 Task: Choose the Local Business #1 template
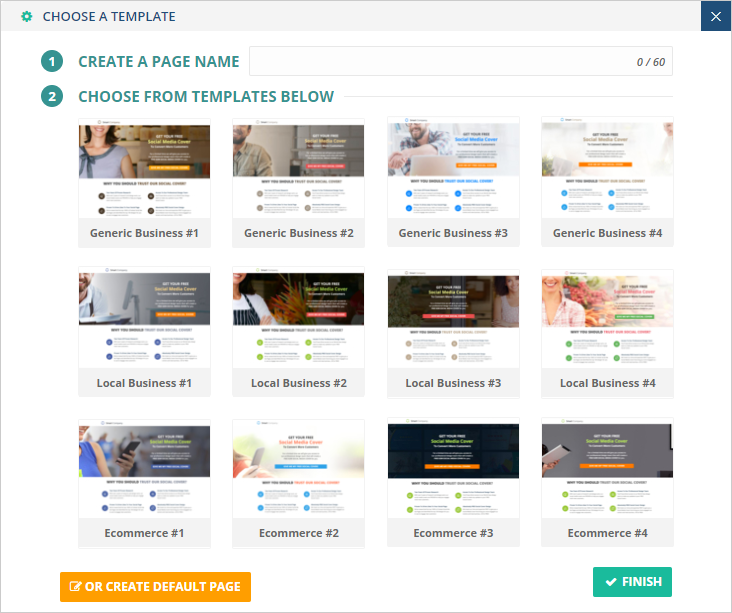pos(144,319)
